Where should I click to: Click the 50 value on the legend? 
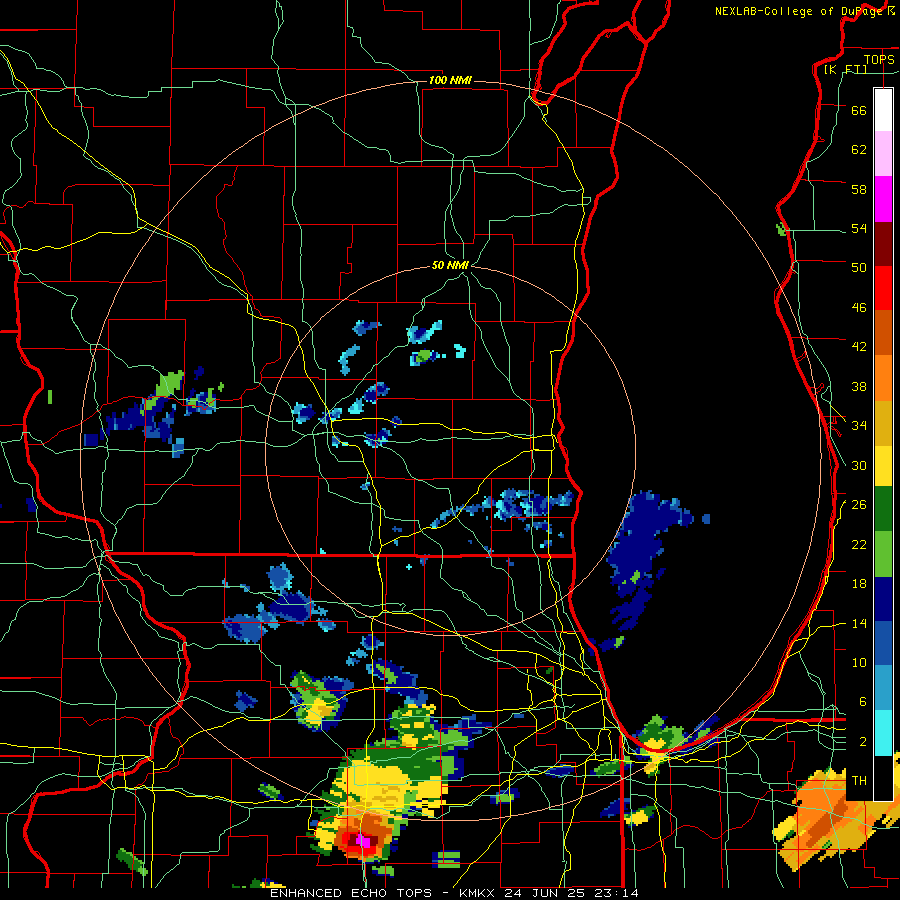tap(859, 268)
